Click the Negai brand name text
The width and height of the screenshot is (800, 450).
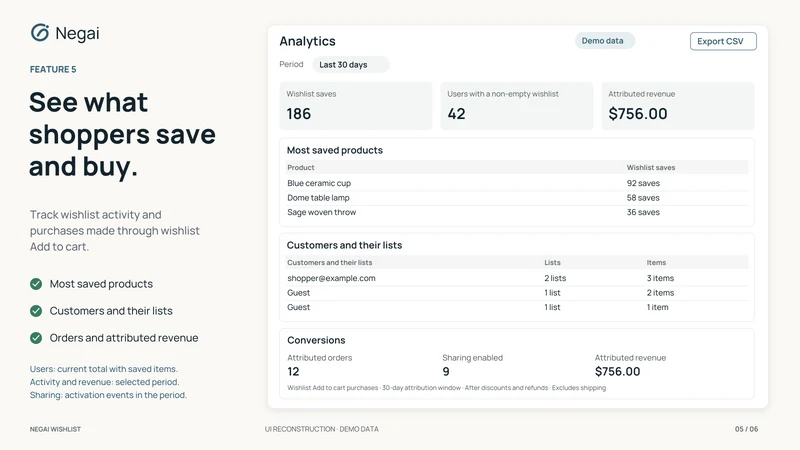click(x=77, y=33)
